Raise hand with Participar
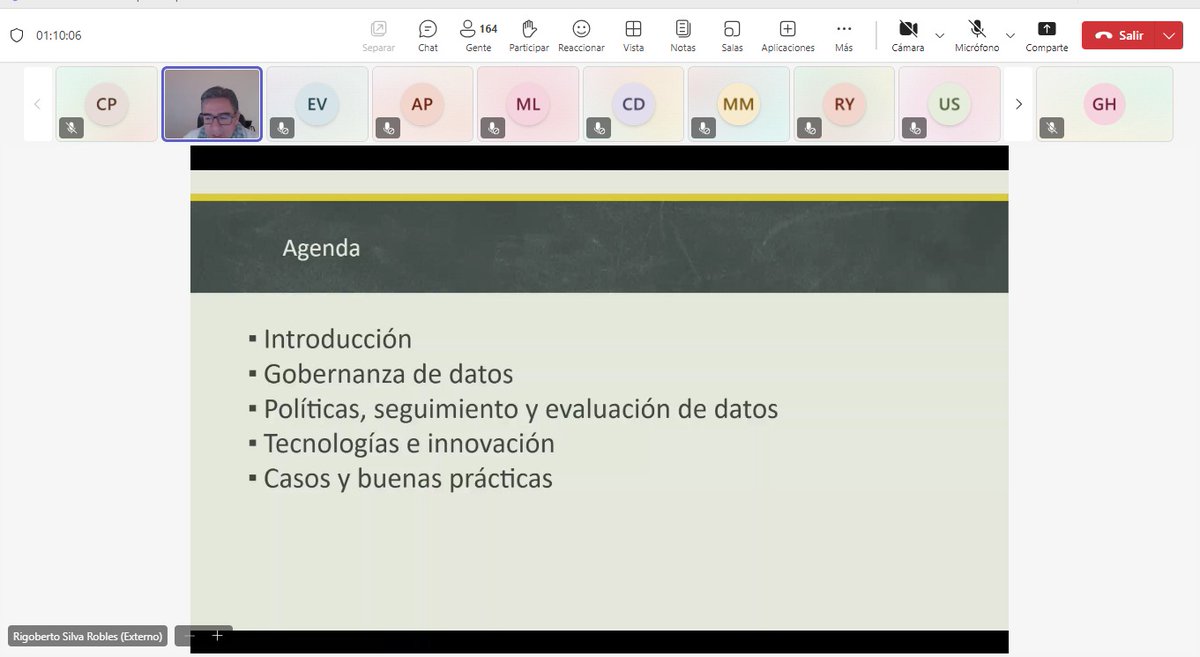 pos(529,35)
